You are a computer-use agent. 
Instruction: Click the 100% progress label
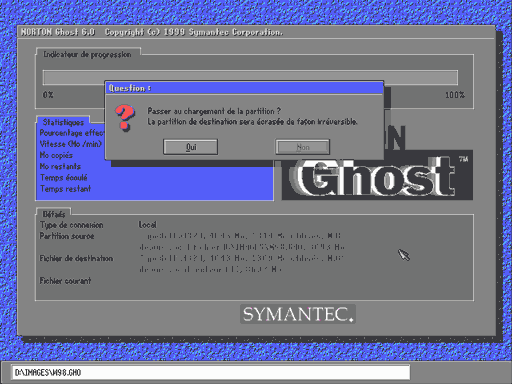(x=455, y=95)
